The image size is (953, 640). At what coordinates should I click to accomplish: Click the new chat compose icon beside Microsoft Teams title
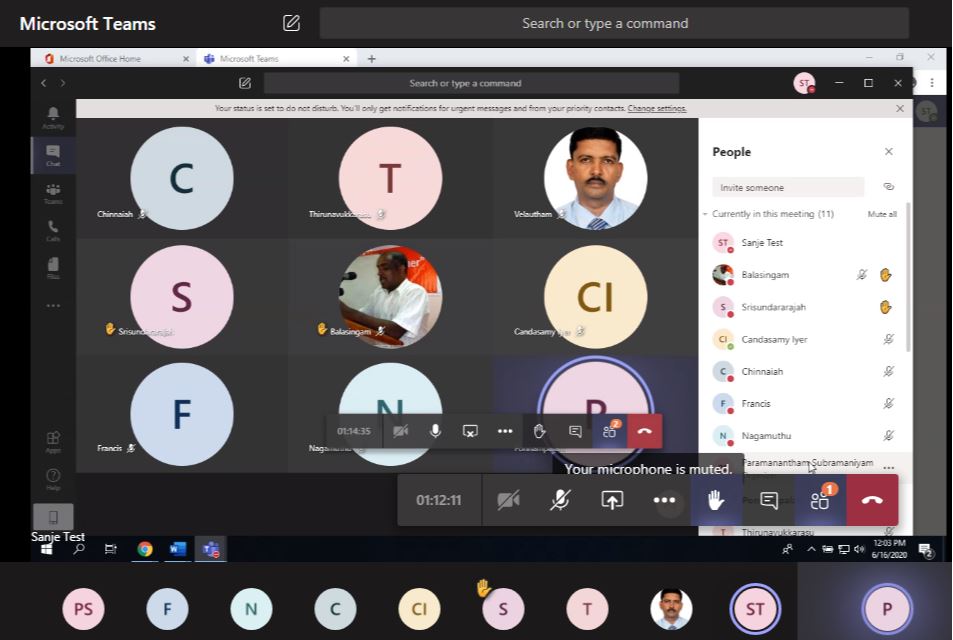[292, 23]
